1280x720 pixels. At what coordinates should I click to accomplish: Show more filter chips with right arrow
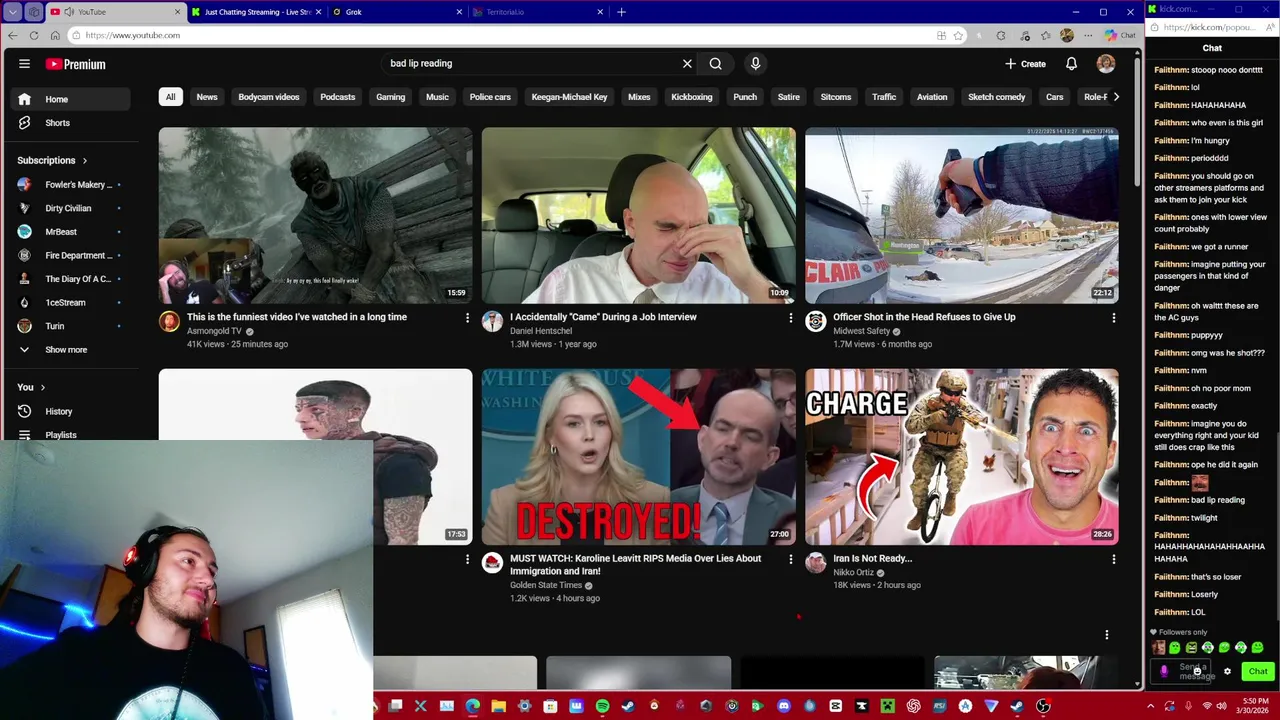point(1116,97)
